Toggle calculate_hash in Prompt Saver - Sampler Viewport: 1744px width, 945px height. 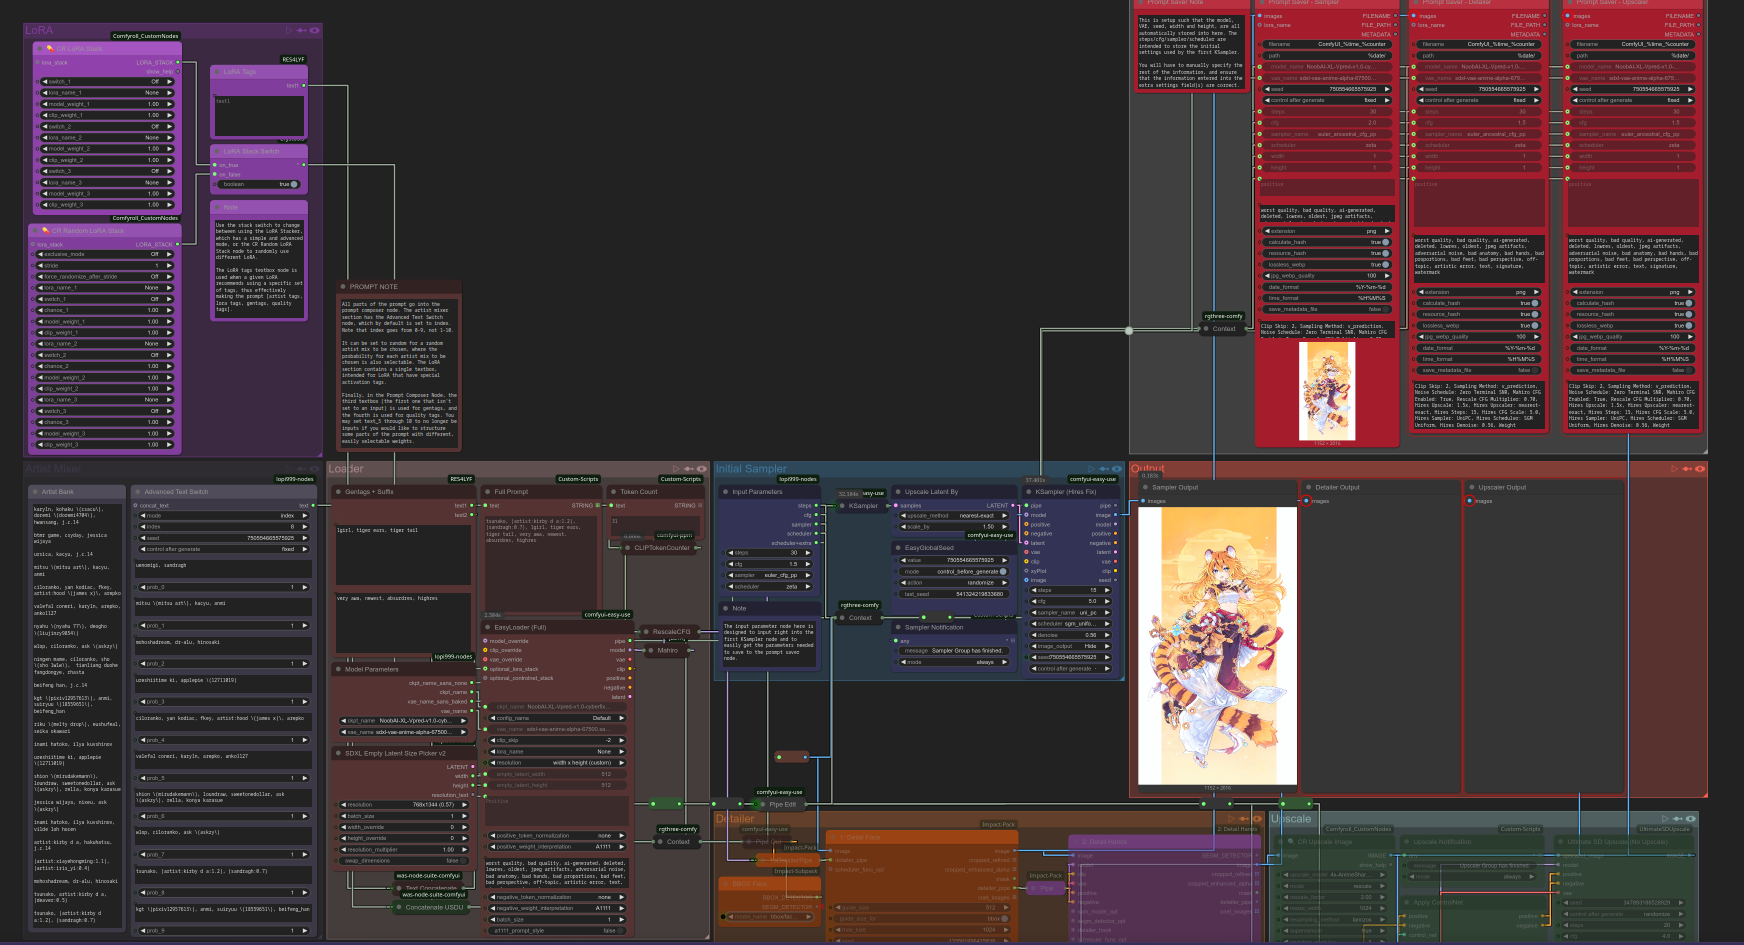(x=1327, y=242)
